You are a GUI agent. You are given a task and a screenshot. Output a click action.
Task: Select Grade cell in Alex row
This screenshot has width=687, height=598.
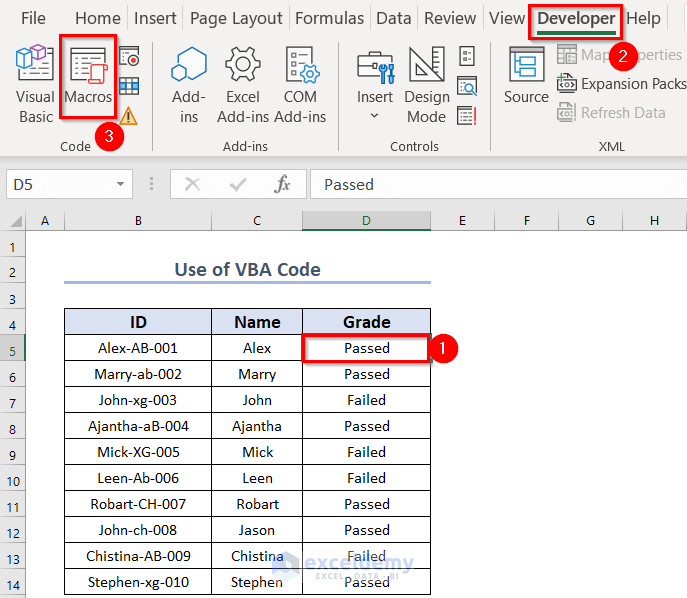tap(366, 348)
